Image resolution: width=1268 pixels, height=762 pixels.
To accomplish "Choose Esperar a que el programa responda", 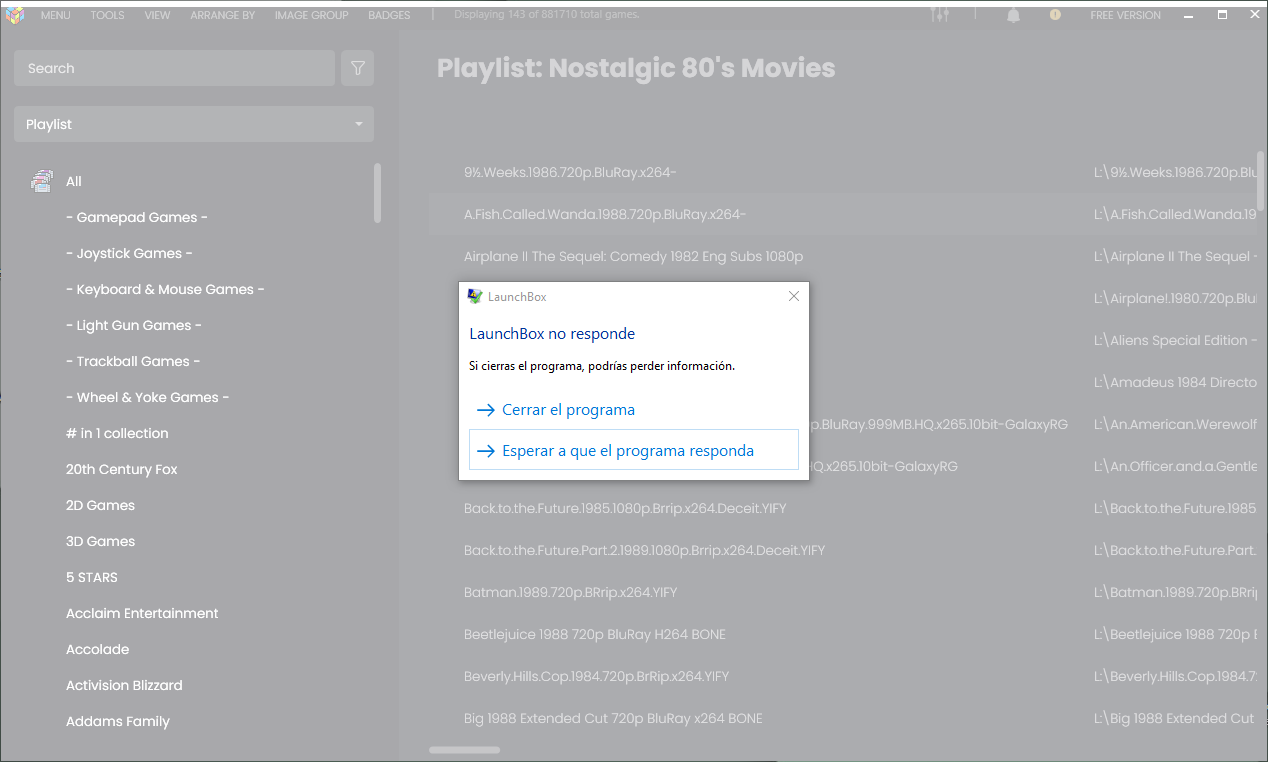I will point(634,450).
